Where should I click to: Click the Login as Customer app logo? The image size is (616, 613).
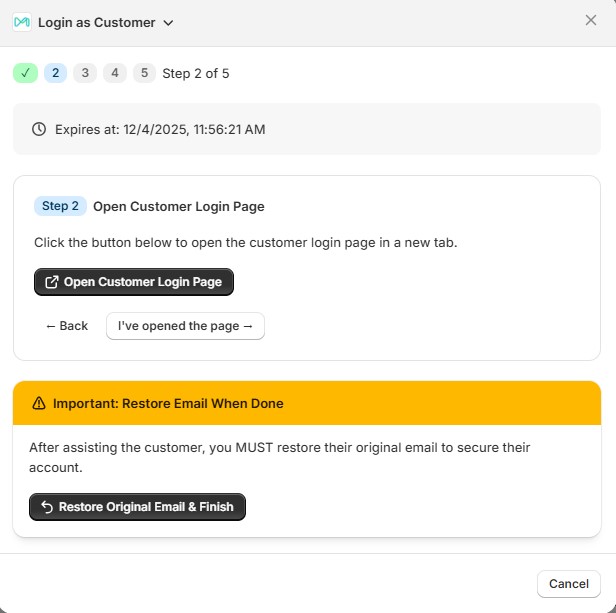pyautogui.click(x=22, y=22)
